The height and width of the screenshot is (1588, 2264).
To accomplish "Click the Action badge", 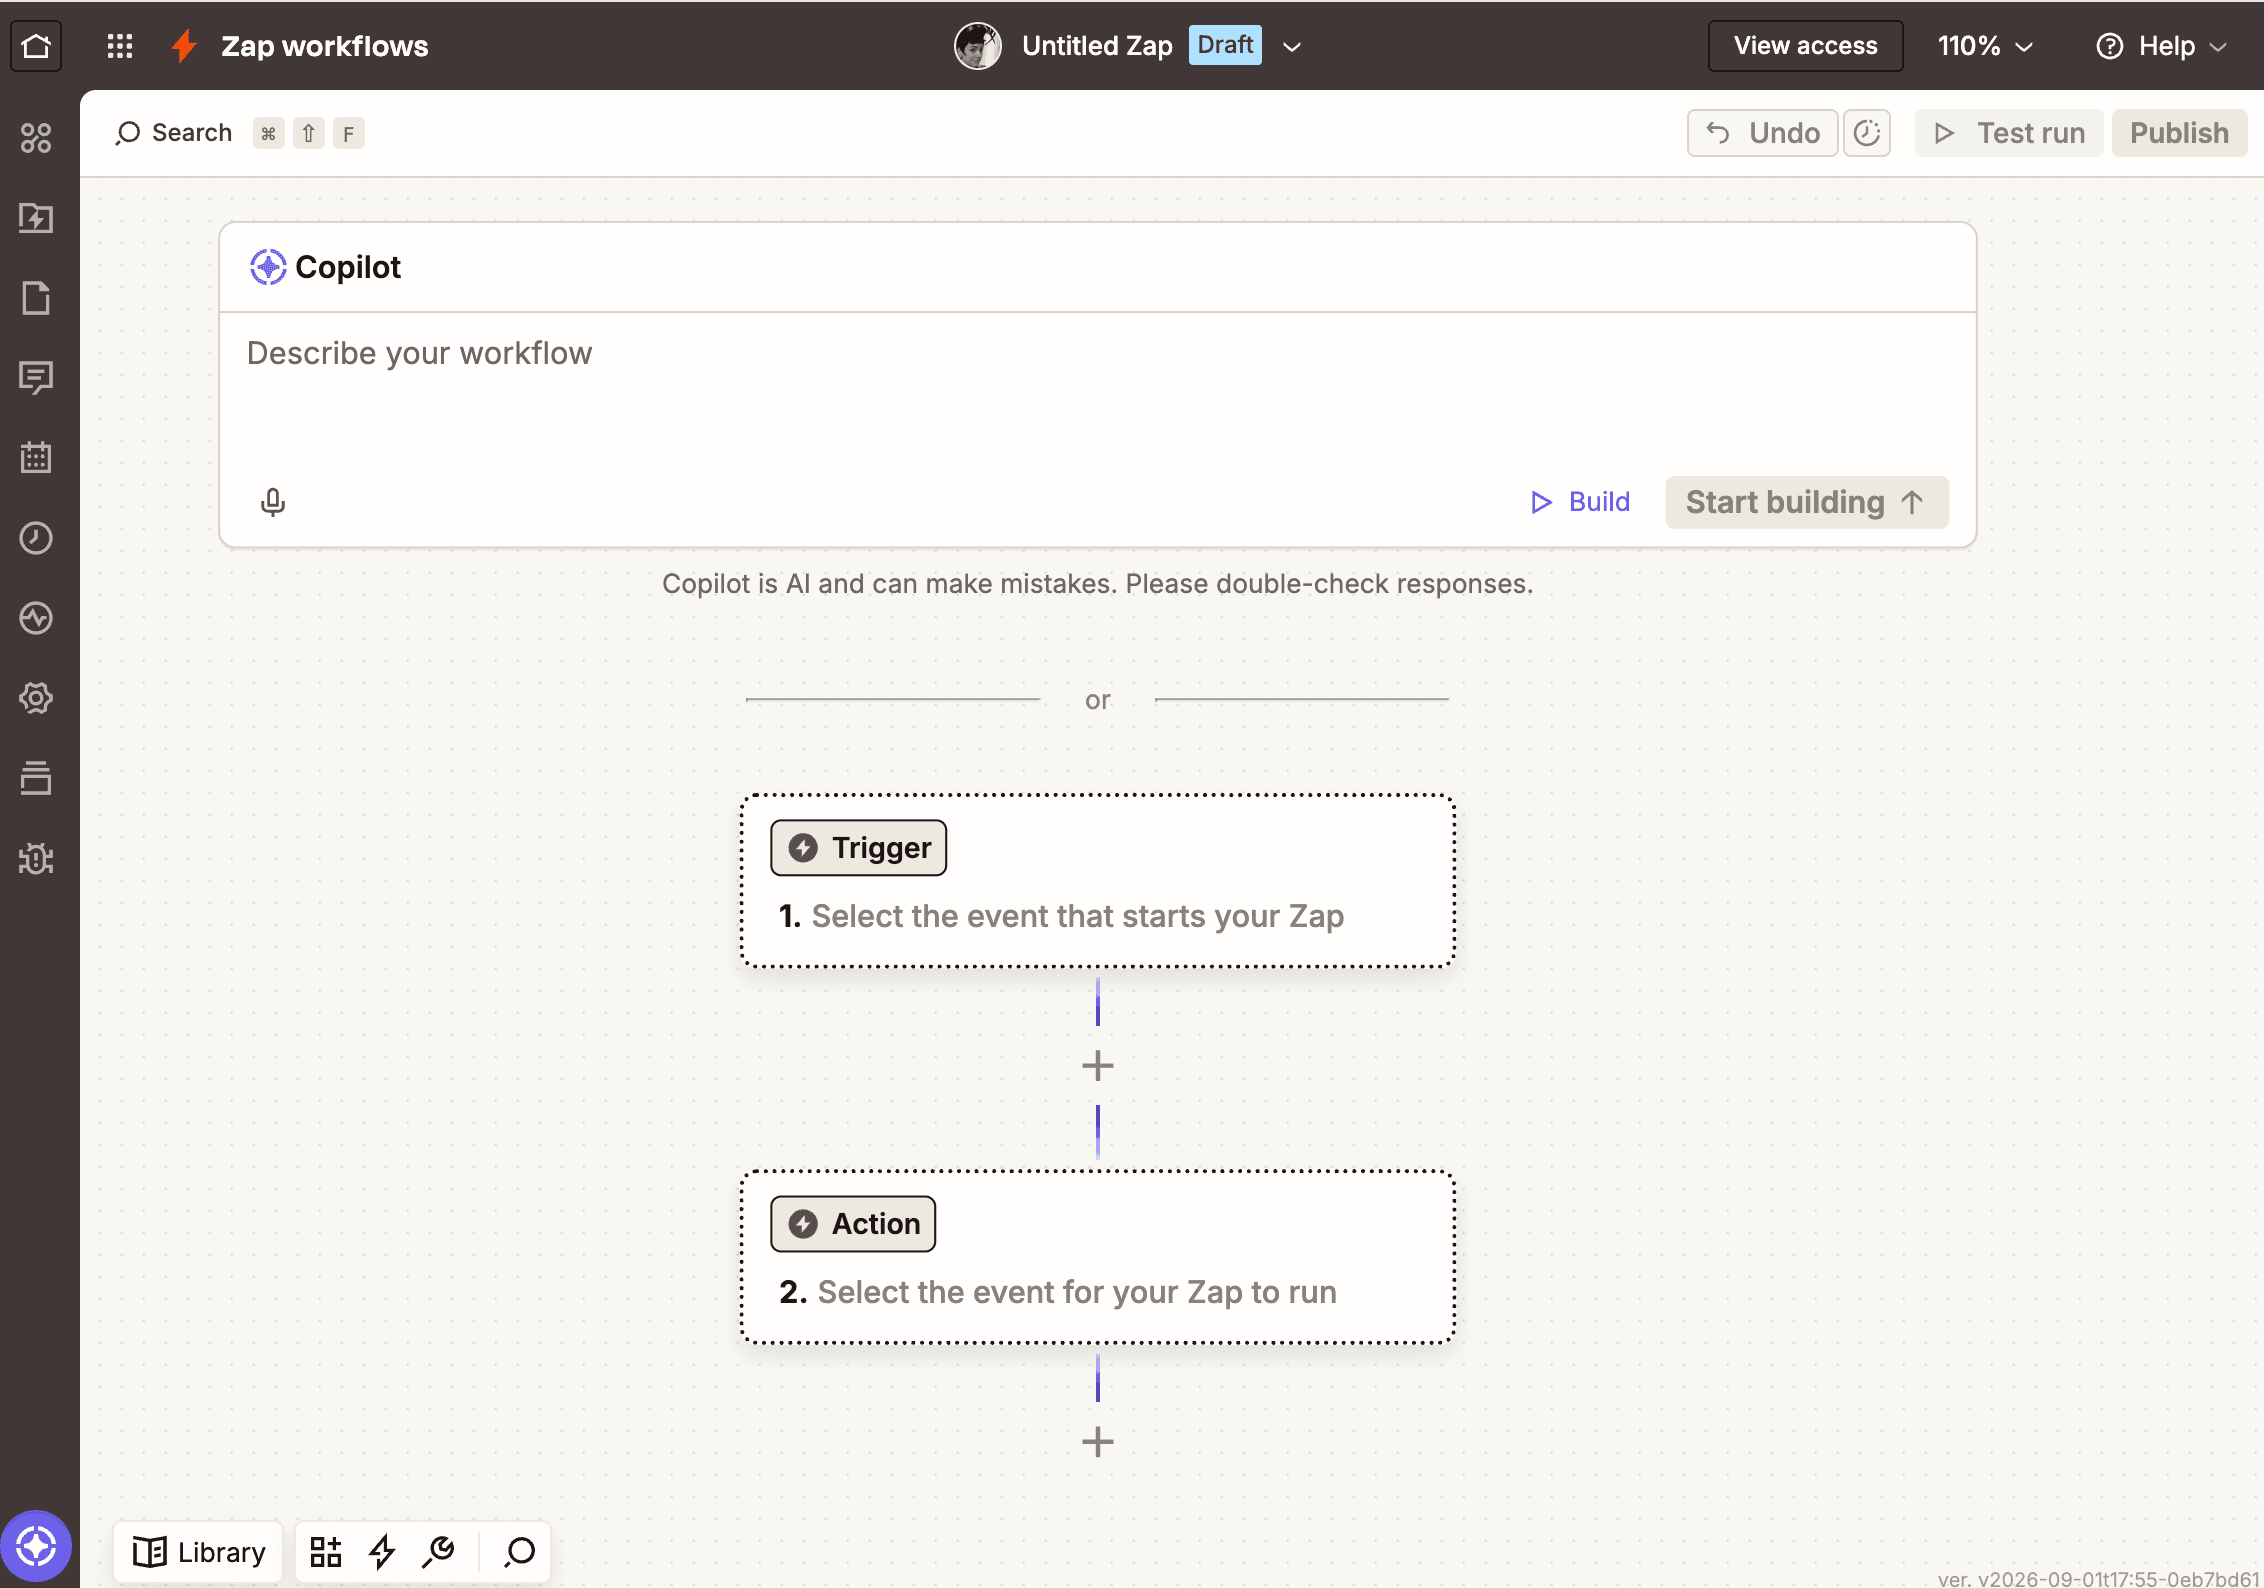I will 853,1224.
